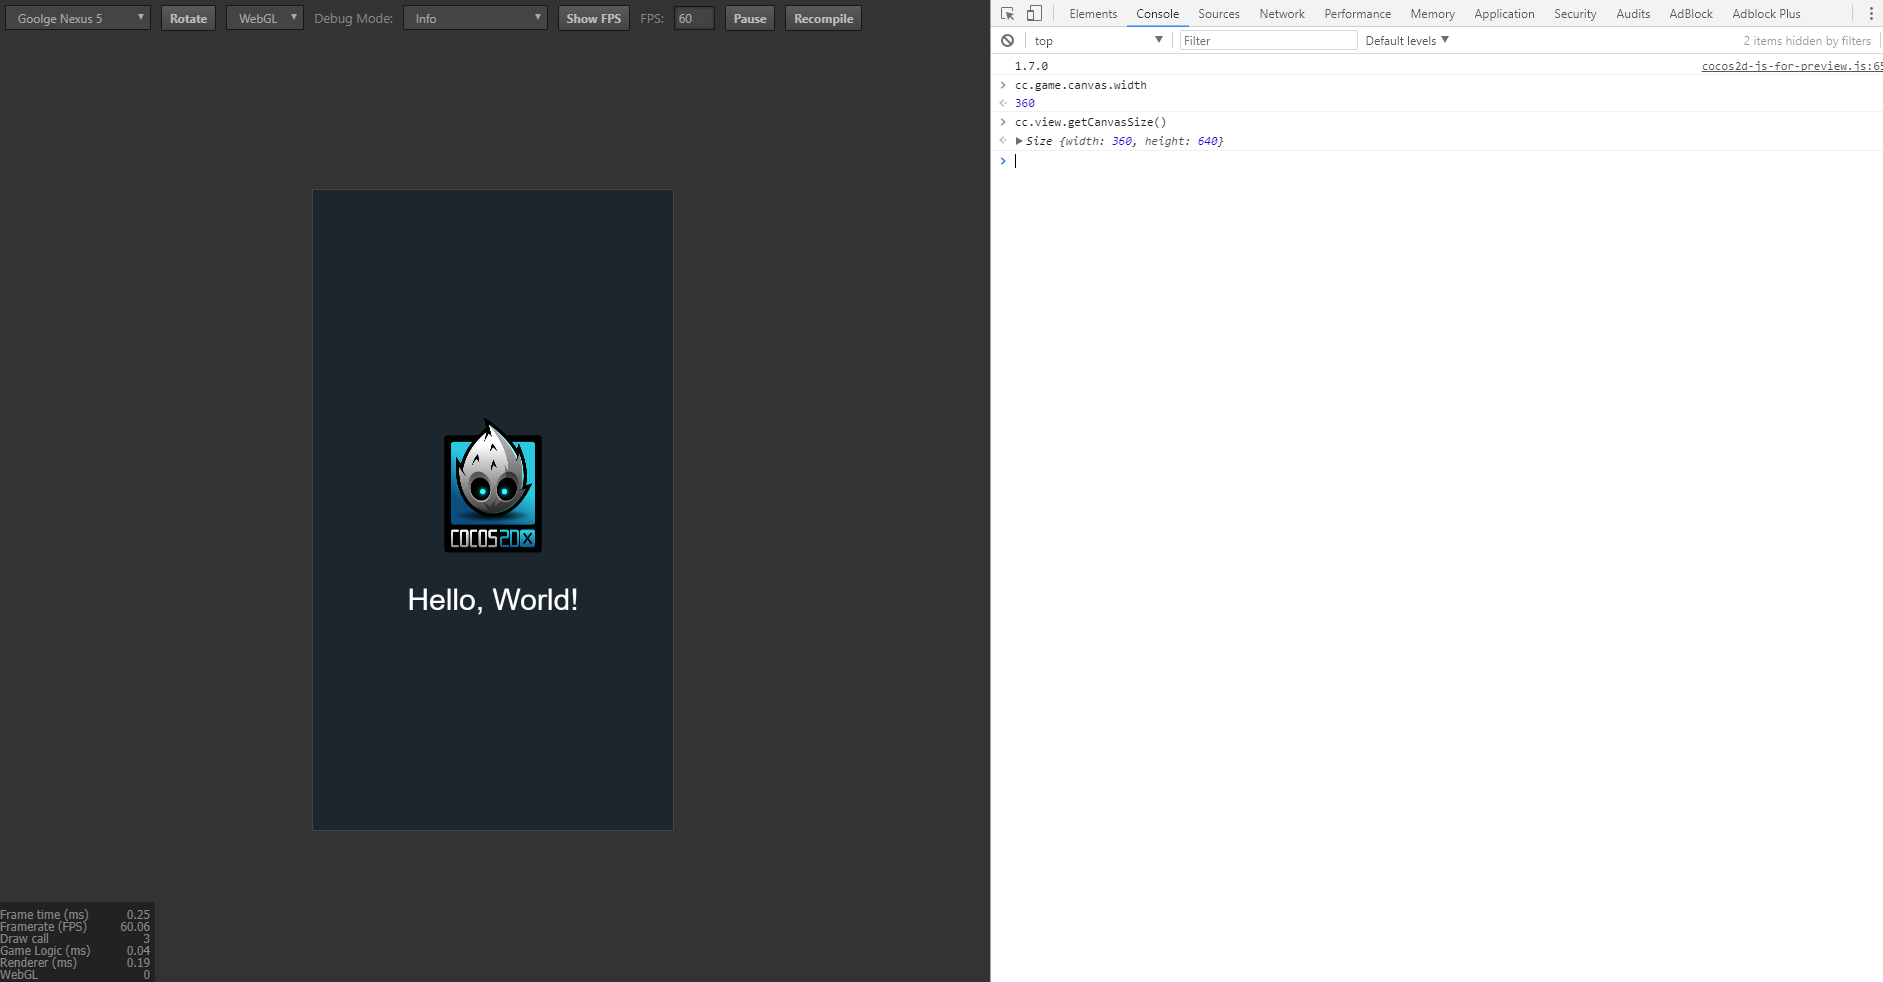The width and height of the screenshot is (1883, 982).
Task: Open the cocos2d-js-for-preview.js source link
Action: tap(1792, 66)
